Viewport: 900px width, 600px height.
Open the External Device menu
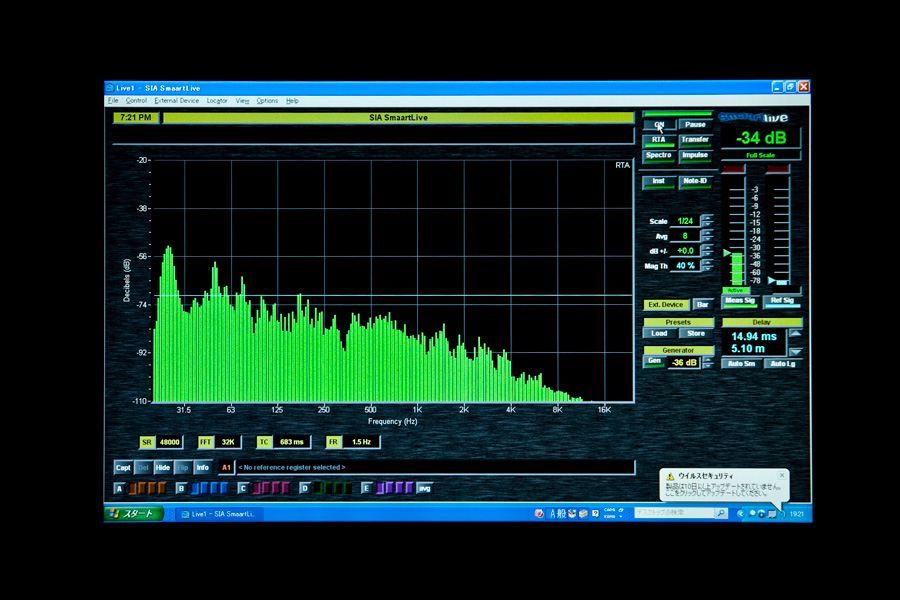pos(177,100)
